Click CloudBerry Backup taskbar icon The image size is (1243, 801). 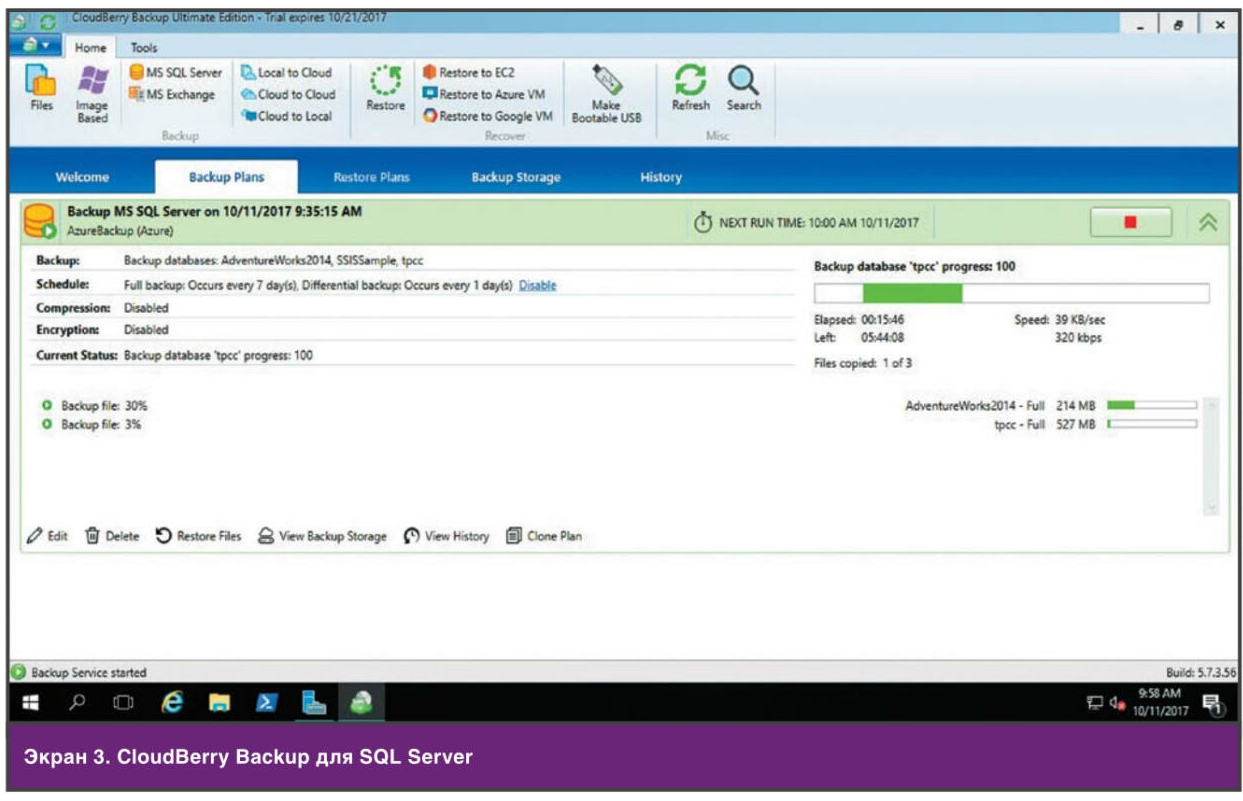pos(361,704)
